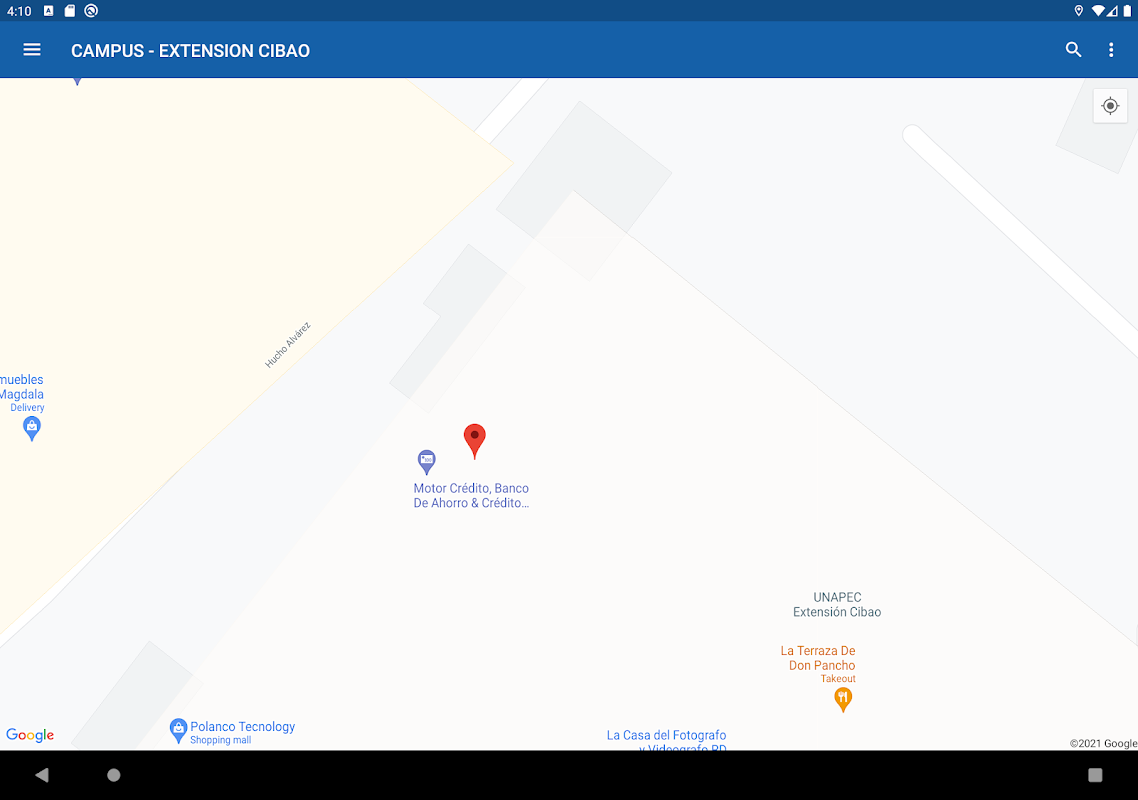
Task: Tap the Polanco Tecnology place name
Action: click(242, 727)
